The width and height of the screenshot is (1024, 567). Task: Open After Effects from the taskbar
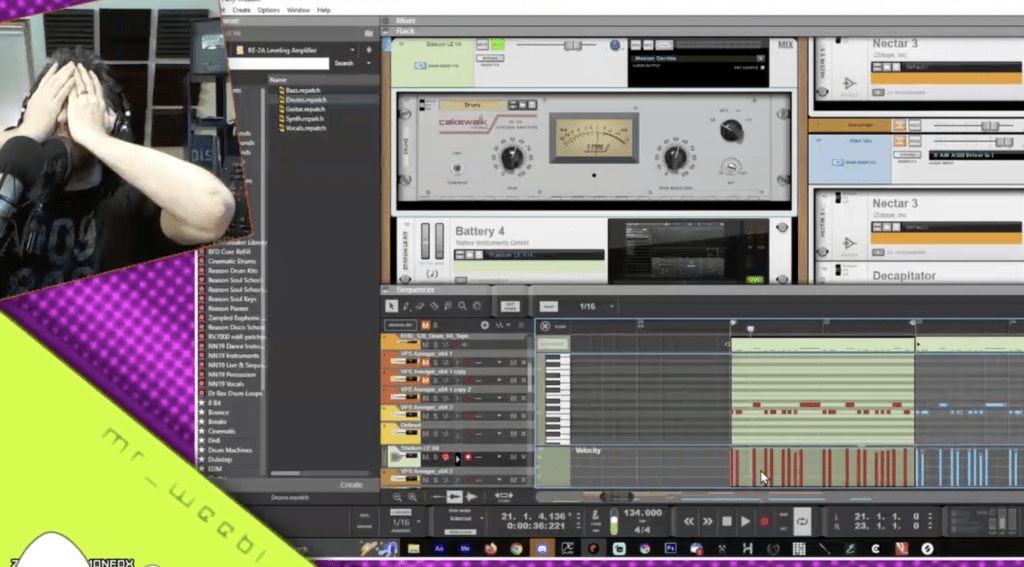[x=440, y=549]
